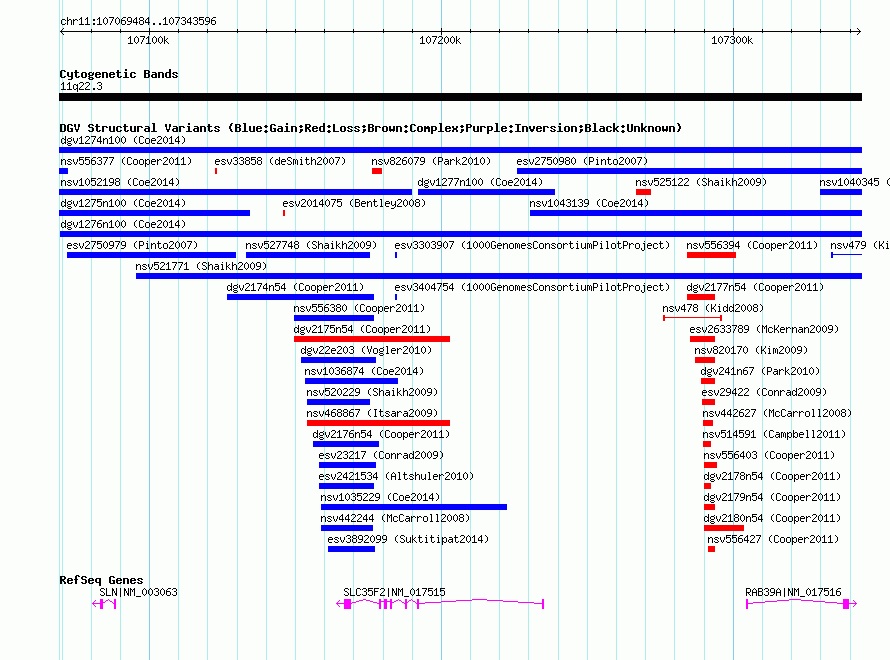890x660 pixels.
Task: Open the esv33858 (deSmith2007) variant
Action: [x=280, y=161]
